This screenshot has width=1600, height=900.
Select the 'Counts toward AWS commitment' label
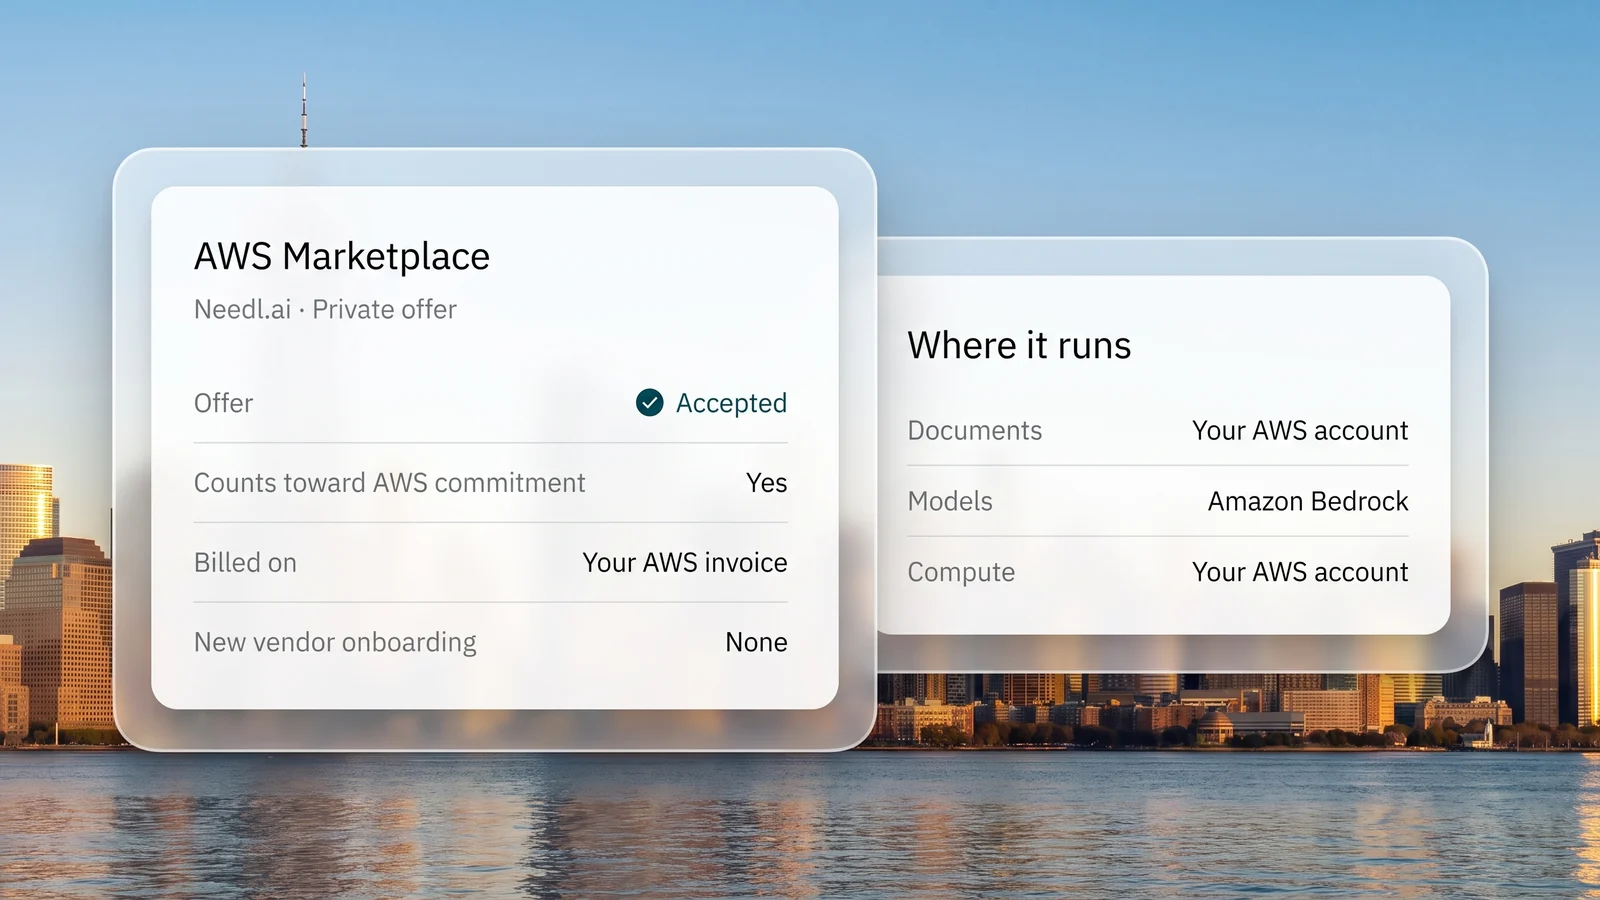point(389,483)
